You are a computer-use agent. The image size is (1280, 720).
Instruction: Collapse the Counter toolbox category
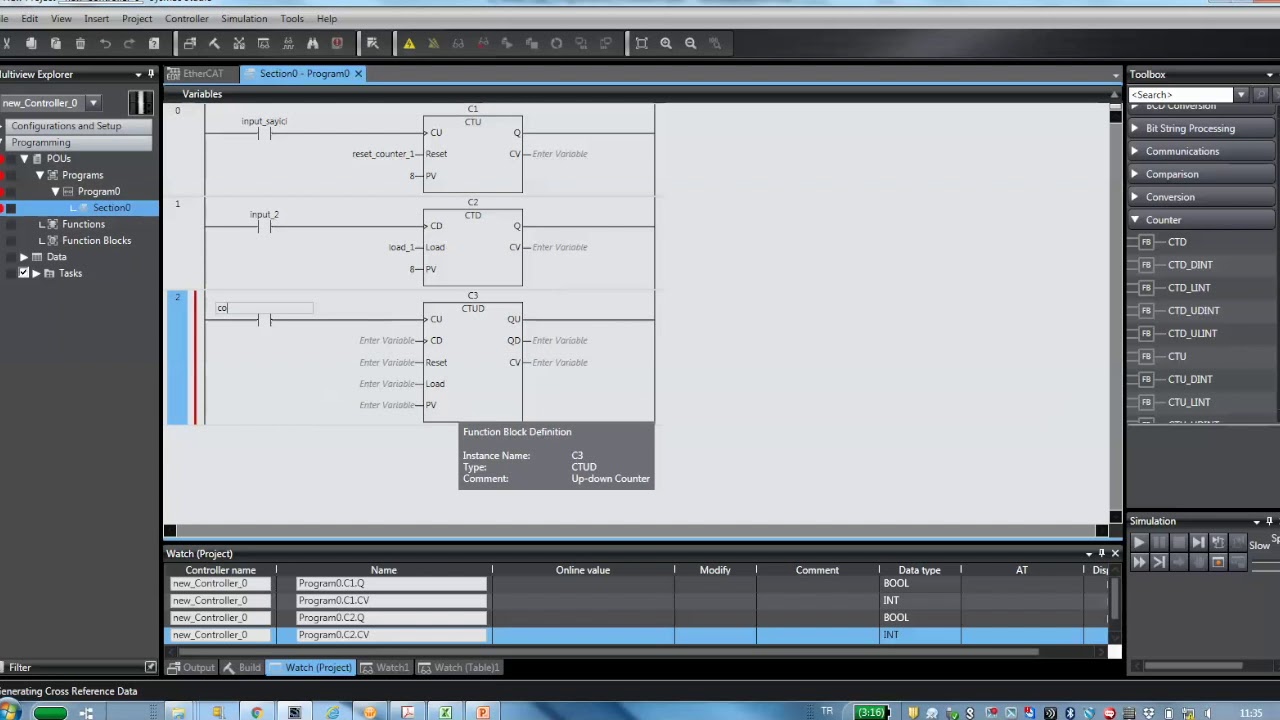1135,220
